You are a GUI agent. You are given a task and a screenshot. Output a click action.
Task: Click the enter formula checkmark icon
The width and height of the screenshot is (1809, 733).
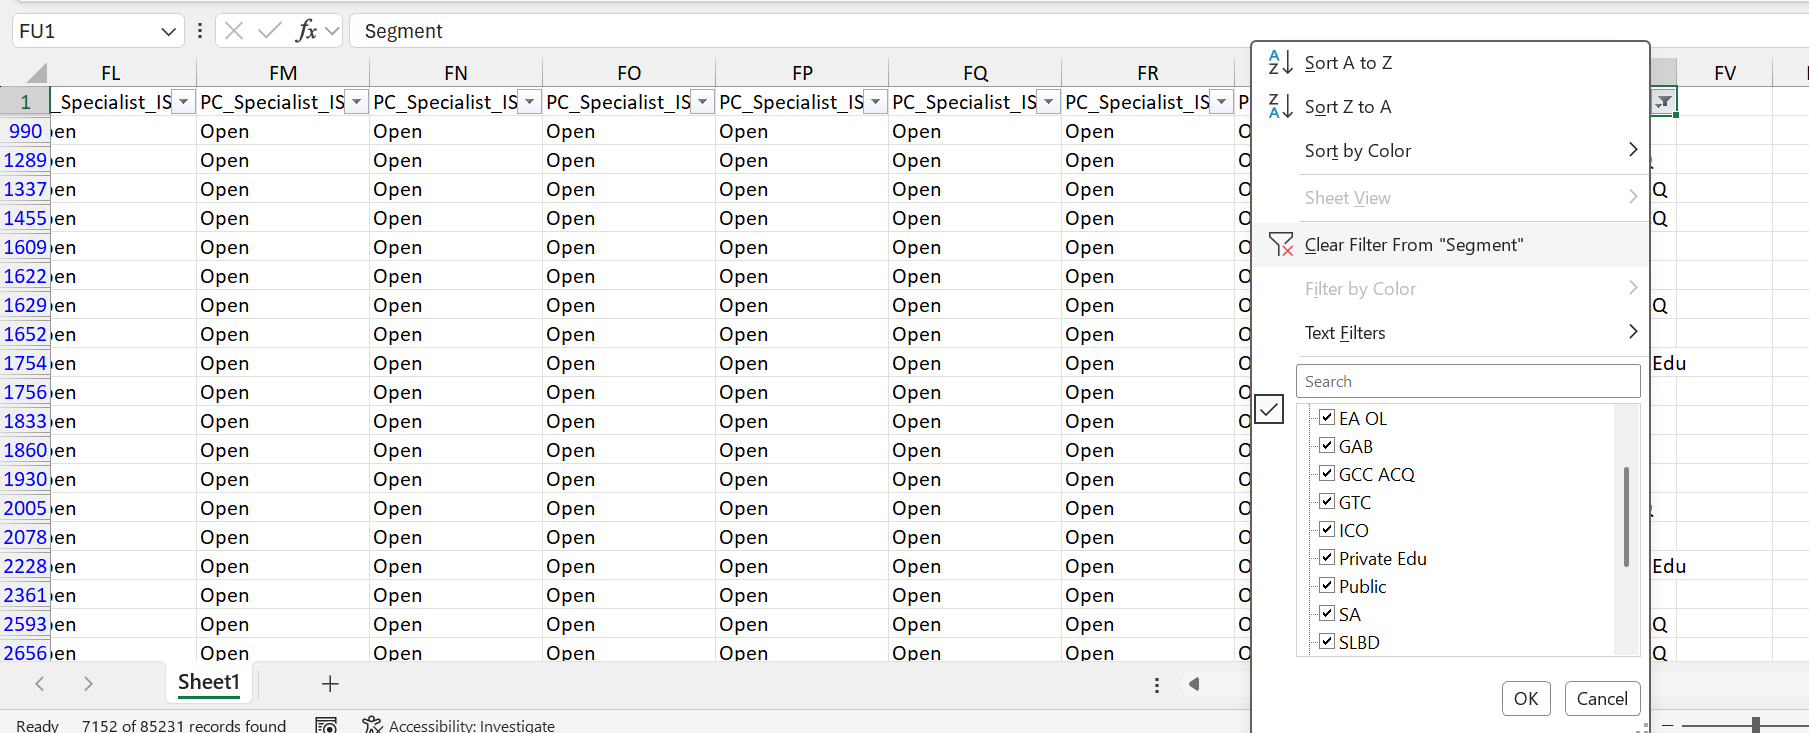point(269,31)
